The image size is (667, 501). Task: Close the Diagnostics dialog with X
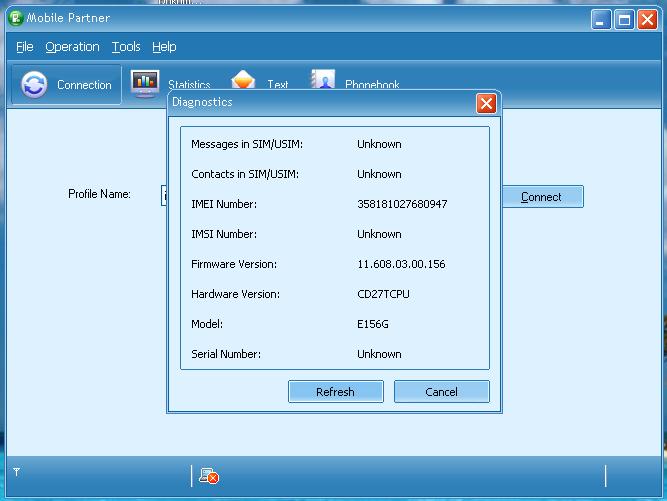(486, 103)
